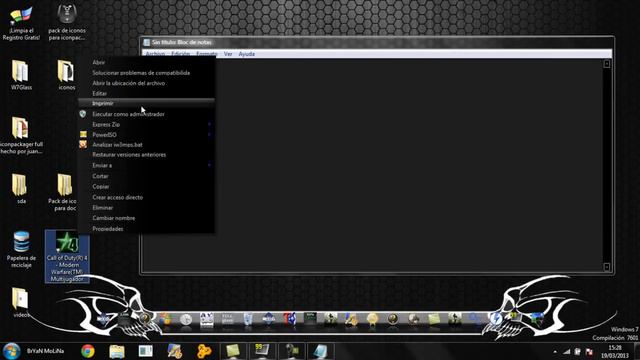
Task: Switch to the sticky note taskbar window
Action: pyautogui.click(x=233, y=351)
